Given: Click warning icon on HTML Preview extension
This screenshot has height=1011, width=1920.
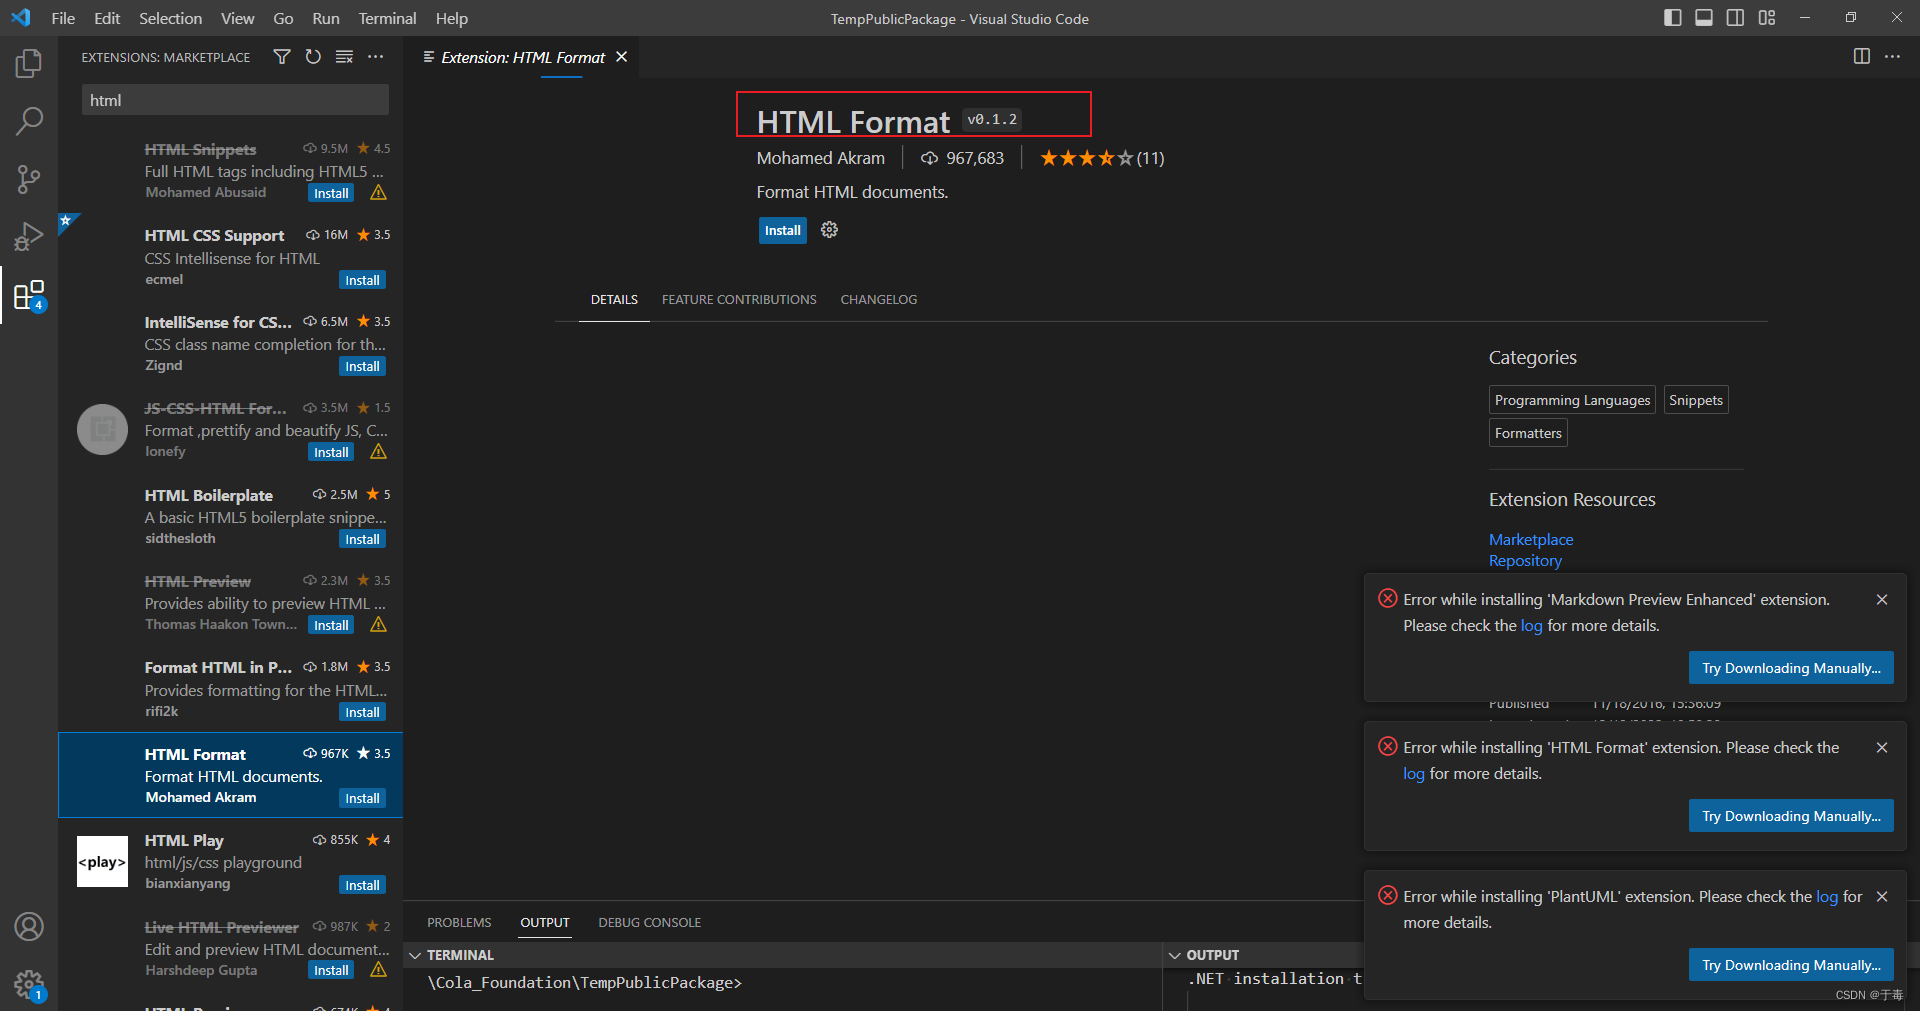Looking at the screenshot, I should click(378, 625).
